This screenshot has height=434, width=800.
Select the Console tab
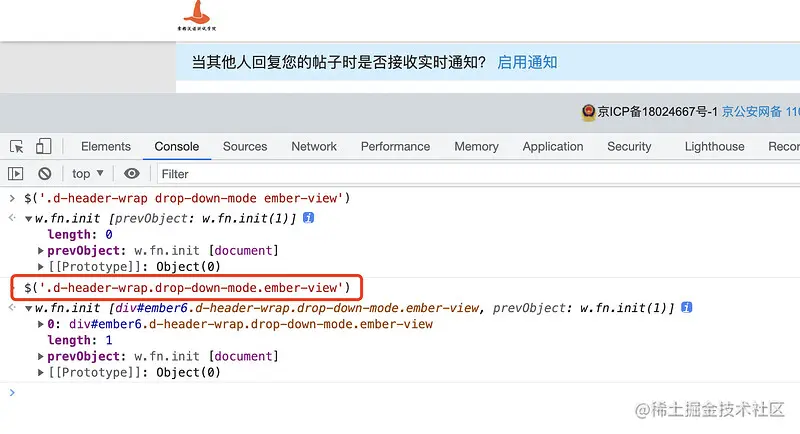pyautogui.click(x=177, y=146)
